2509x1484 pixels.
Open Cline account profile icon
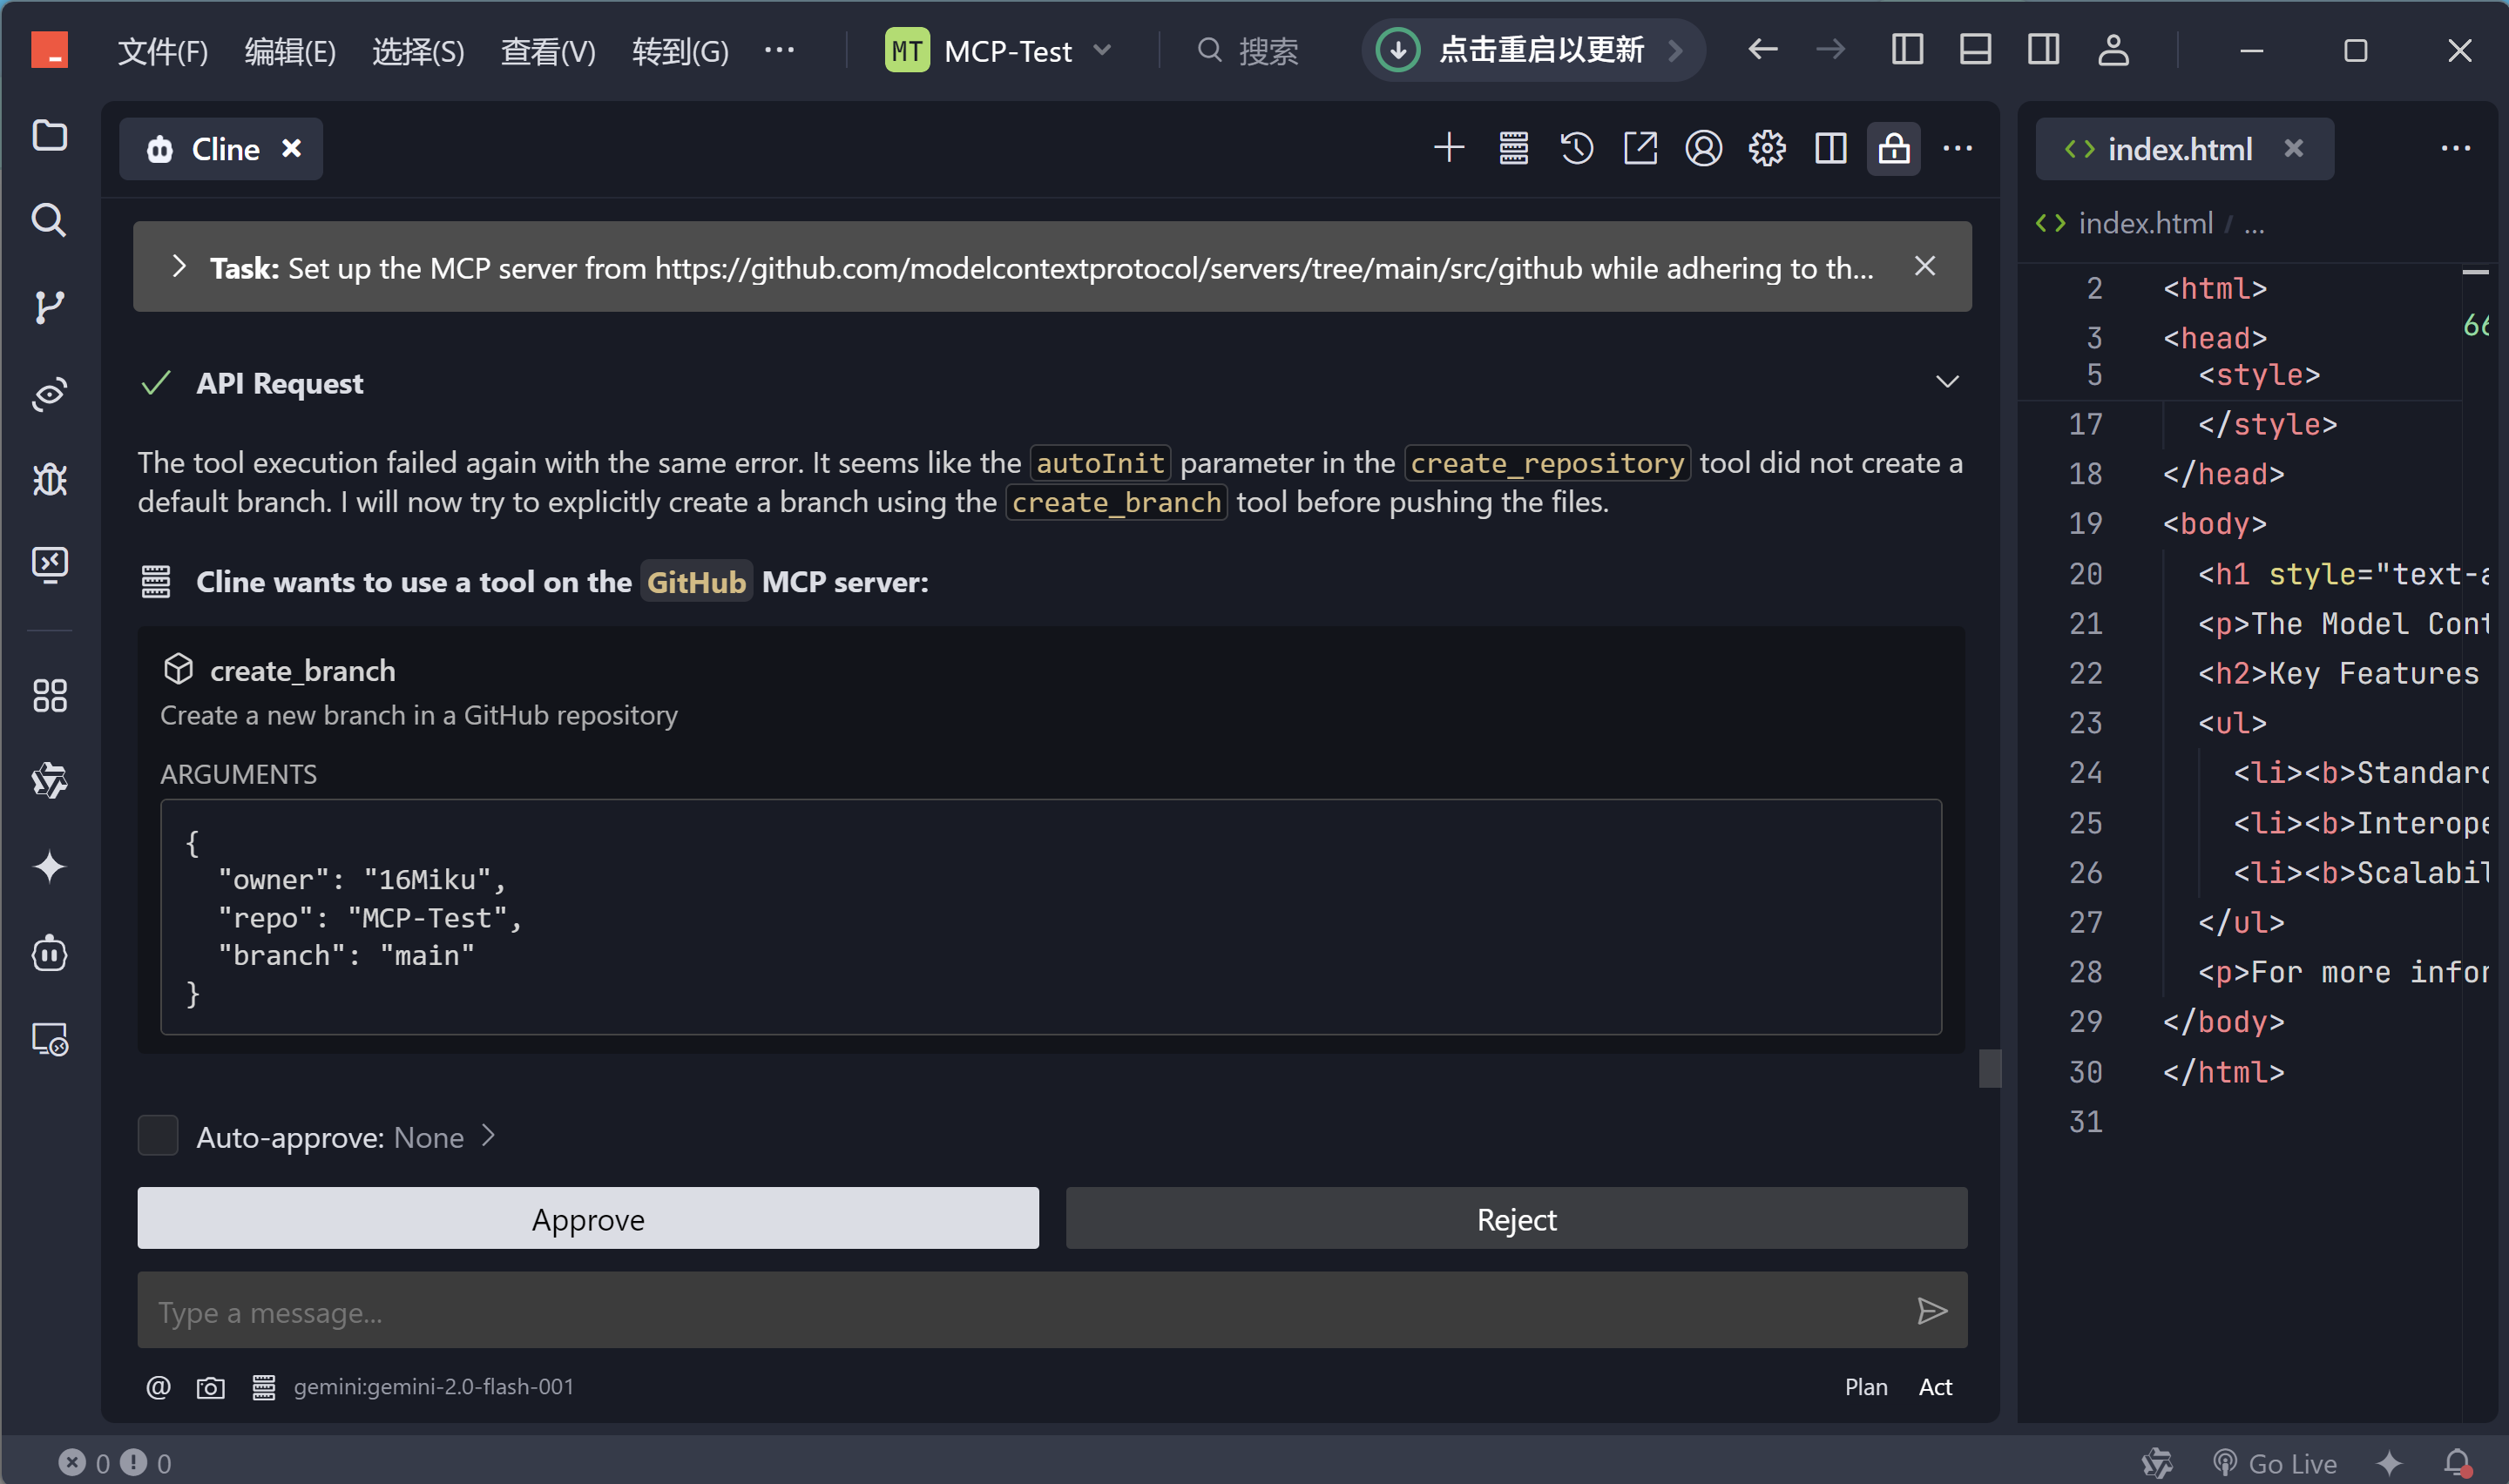coord(1703,149)
